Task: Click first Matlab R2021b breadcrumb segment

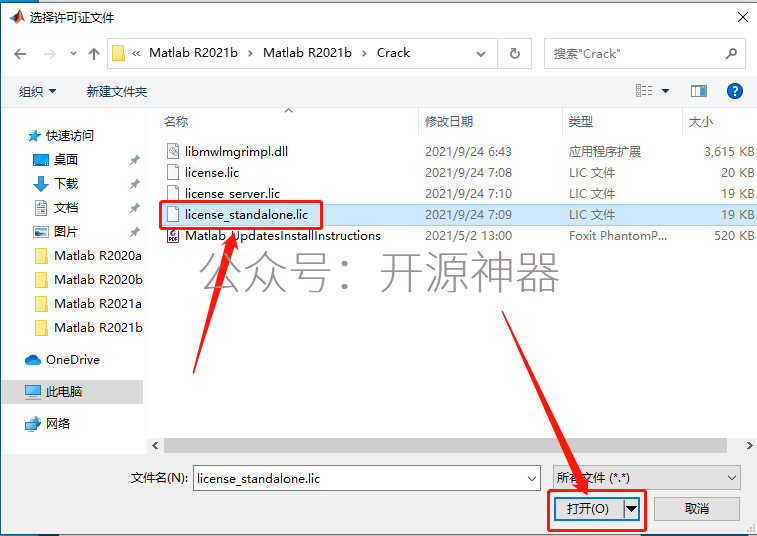Action: point(193,53)
